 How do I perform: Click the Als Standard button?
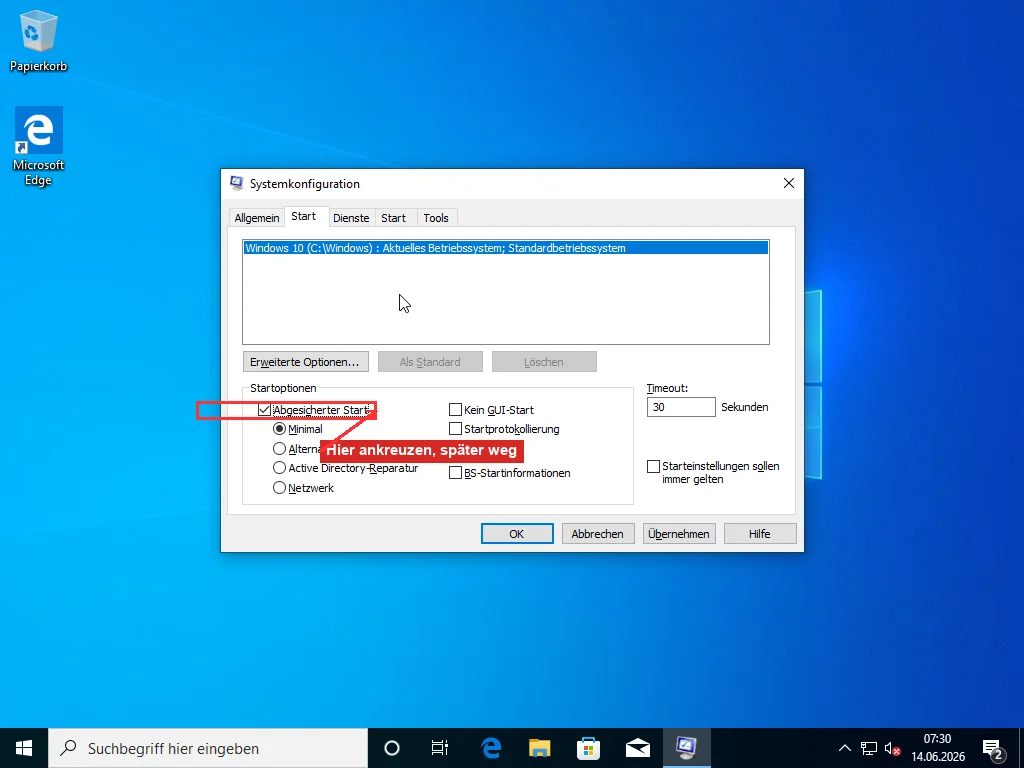(430, 362)
